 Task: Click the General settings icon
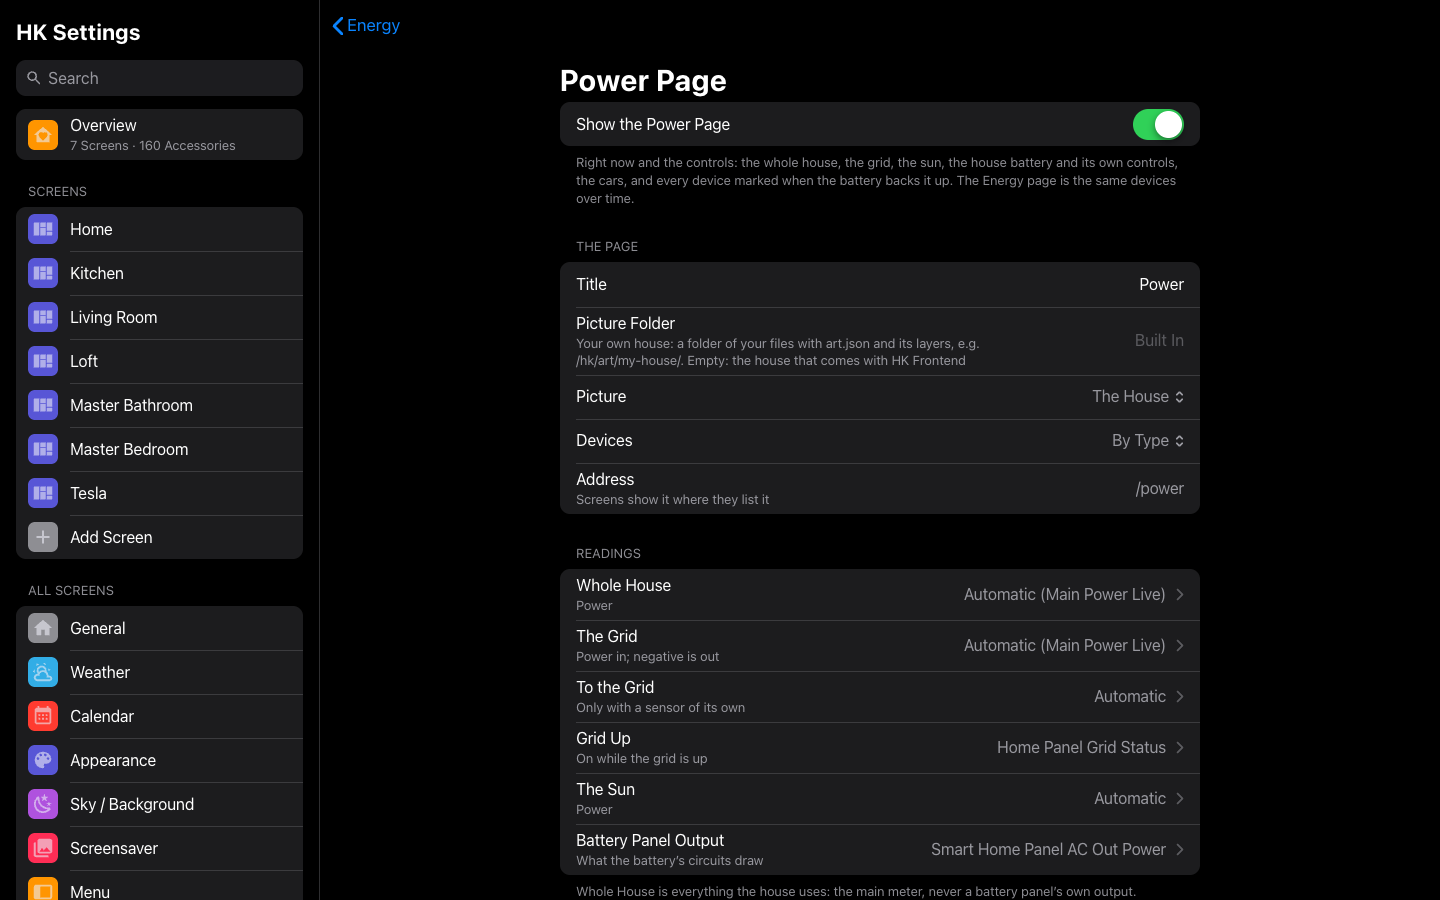click(x=43, y=628)
